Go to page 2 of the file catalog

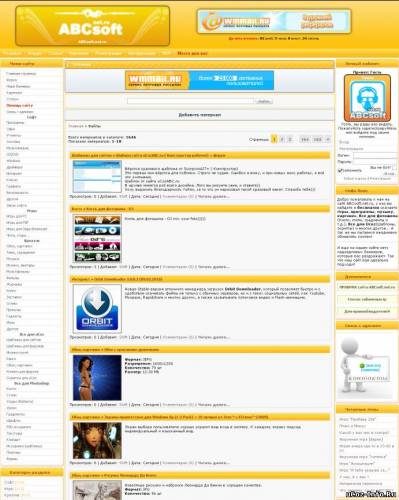(x=282, y=139)
